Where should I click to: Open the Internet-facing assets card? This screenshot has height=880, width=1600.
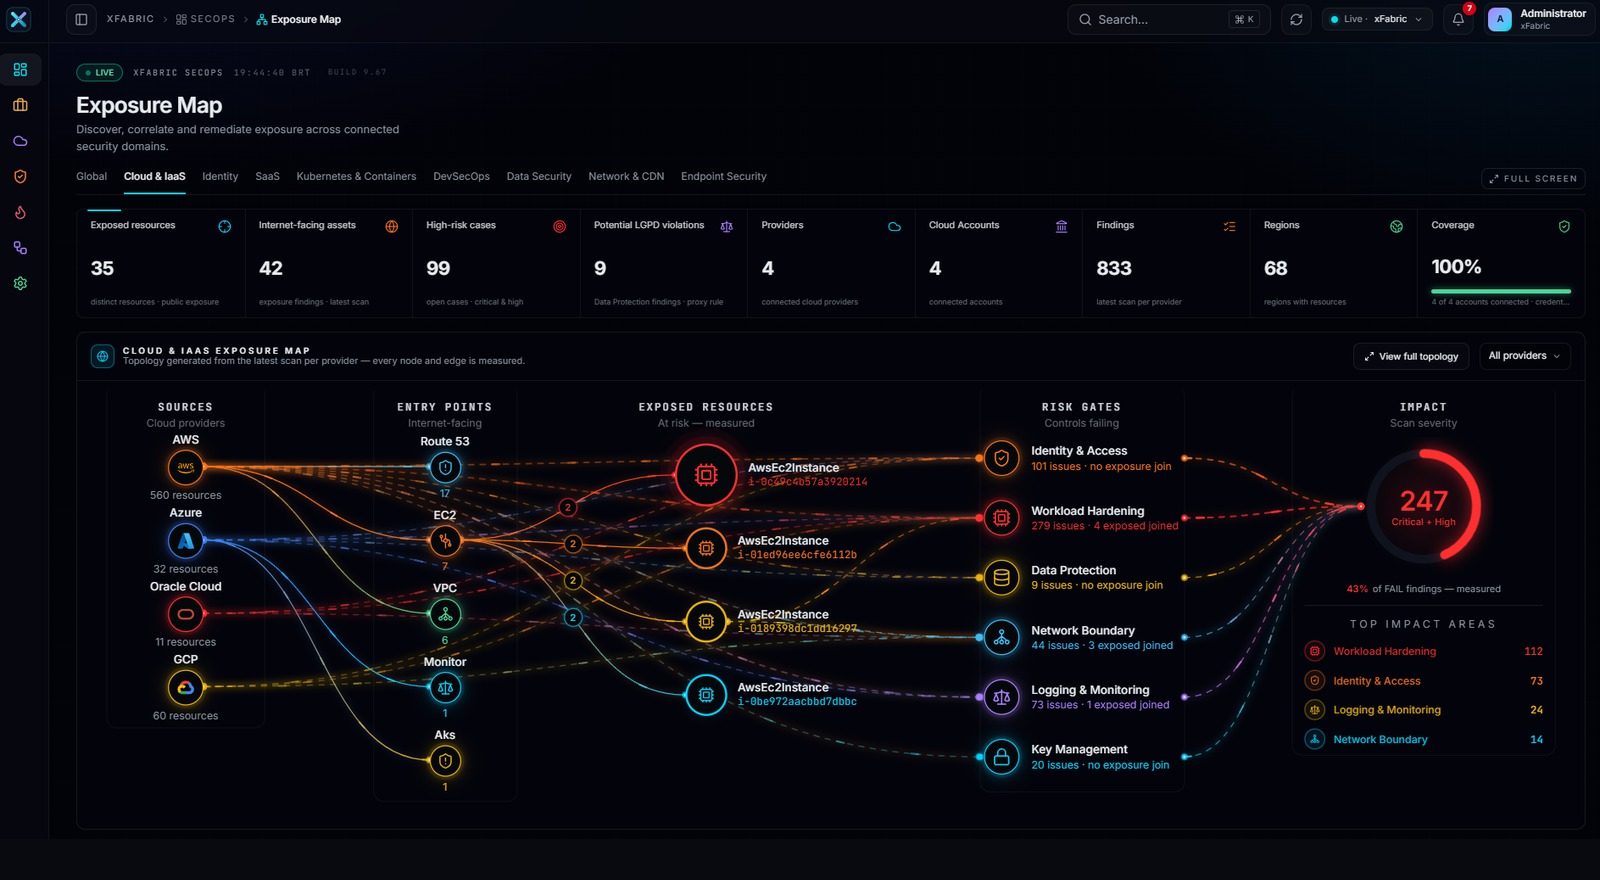click(x=329, y=263)
